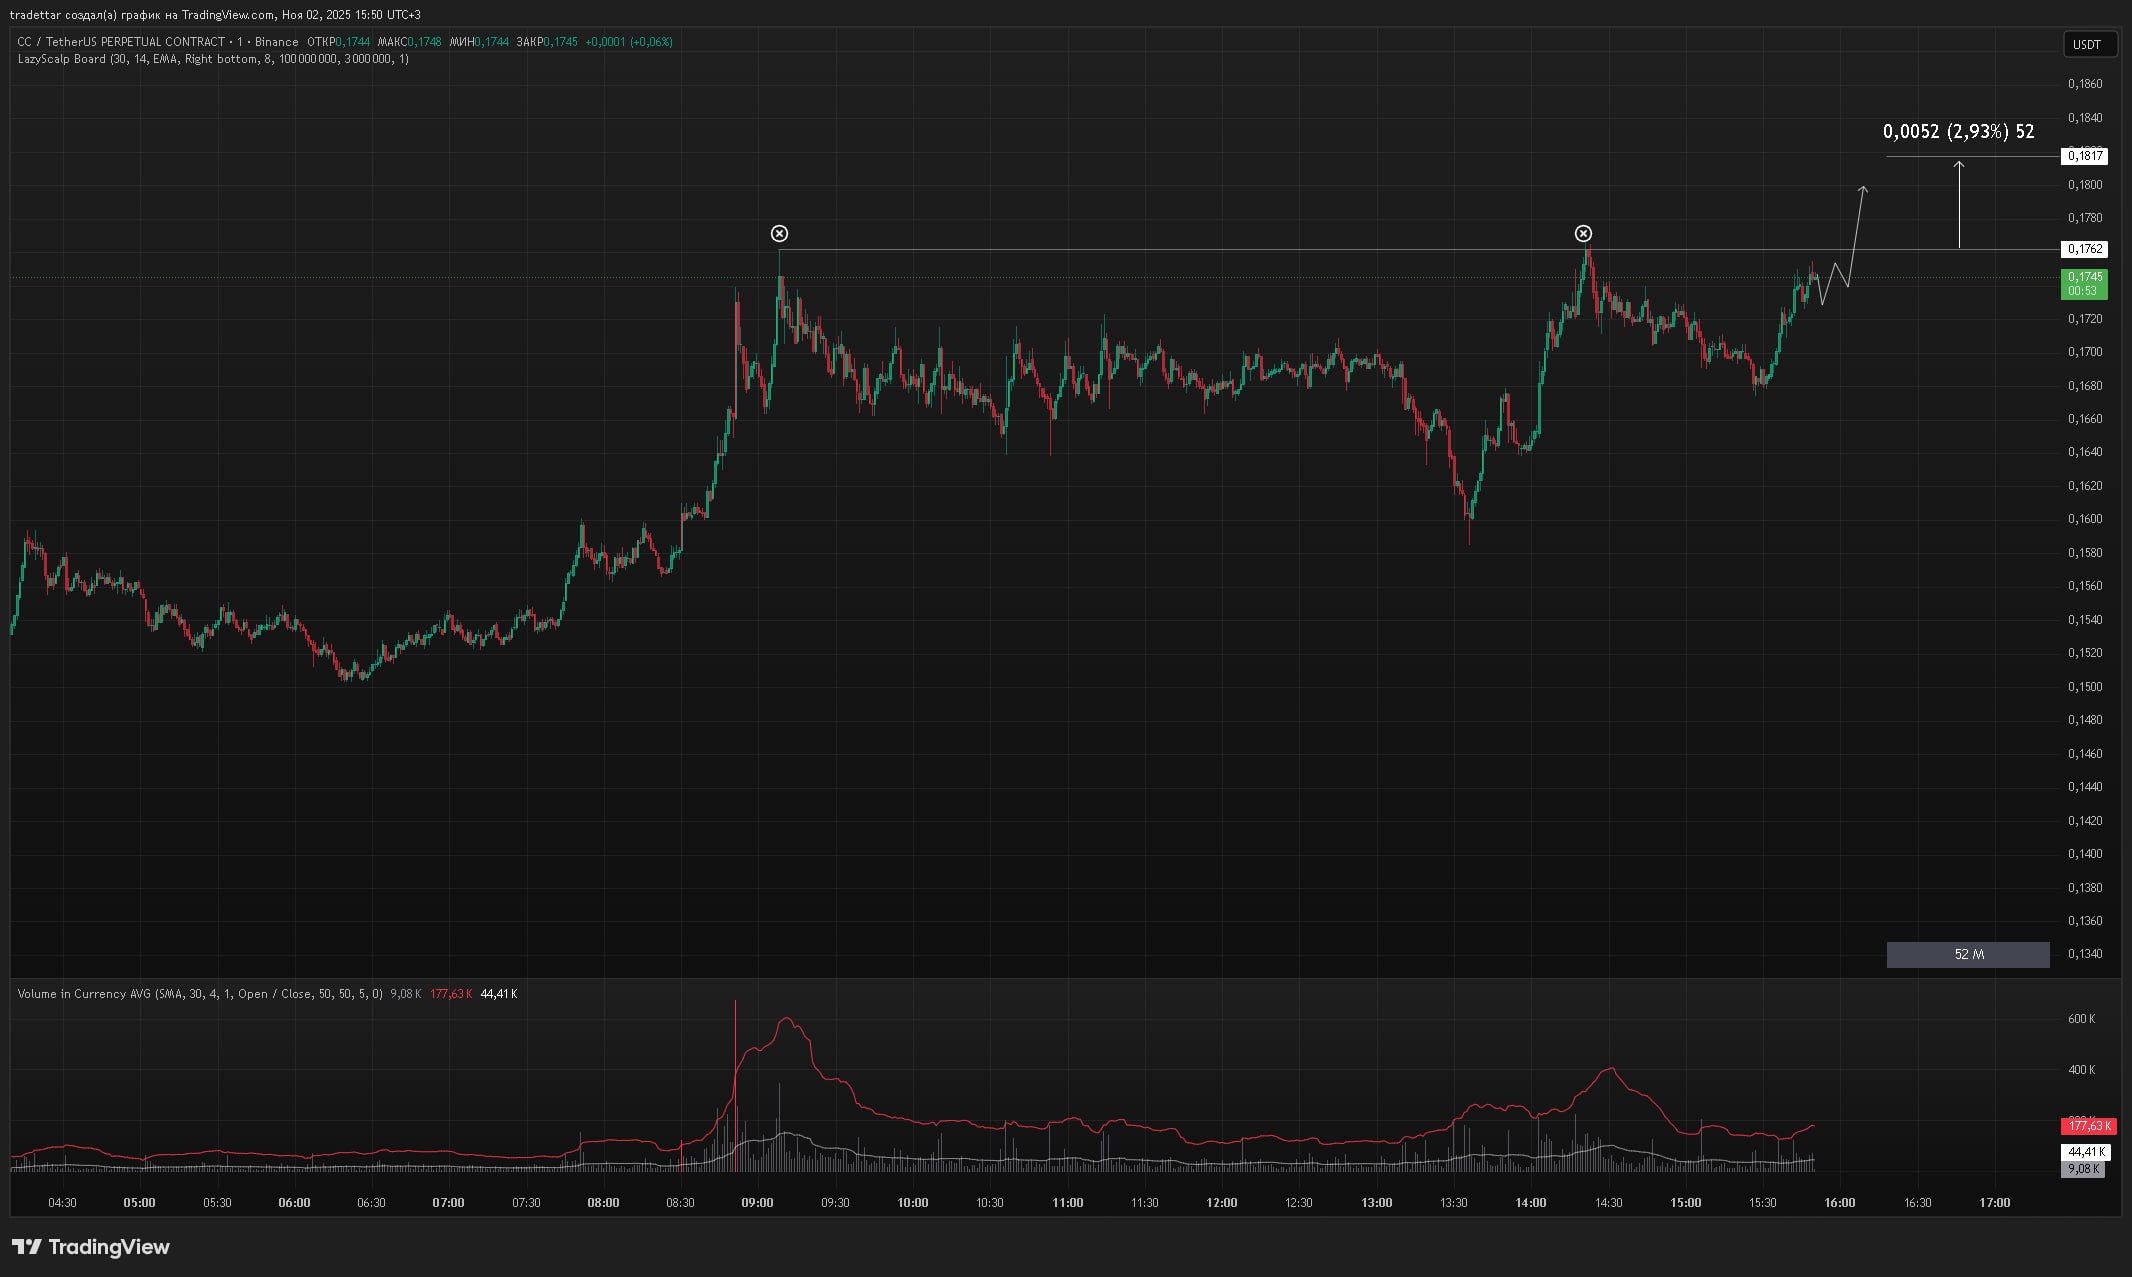This screenshot has width=2132, height=1277.
Task: Click the LazyScalp Board indicator title
Action: pos(61,59)
